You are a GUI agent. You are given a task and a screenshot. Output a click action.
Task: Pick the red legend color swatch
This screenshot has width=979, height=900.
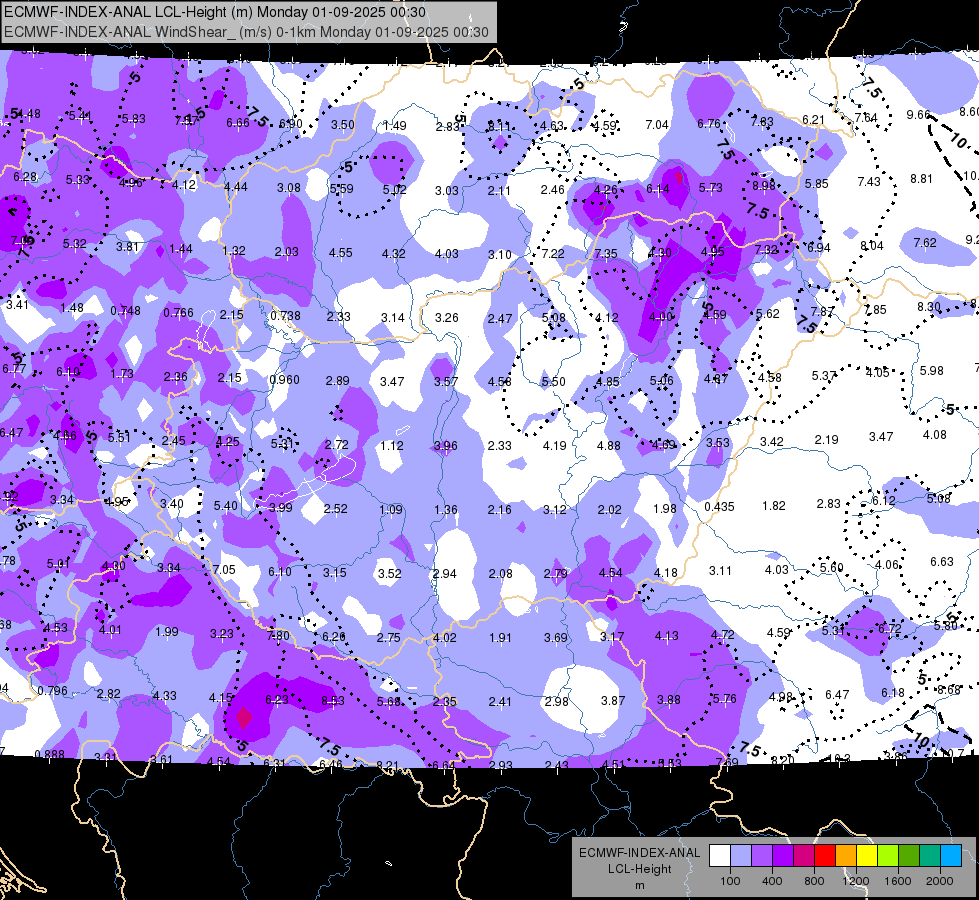[825, 856]
